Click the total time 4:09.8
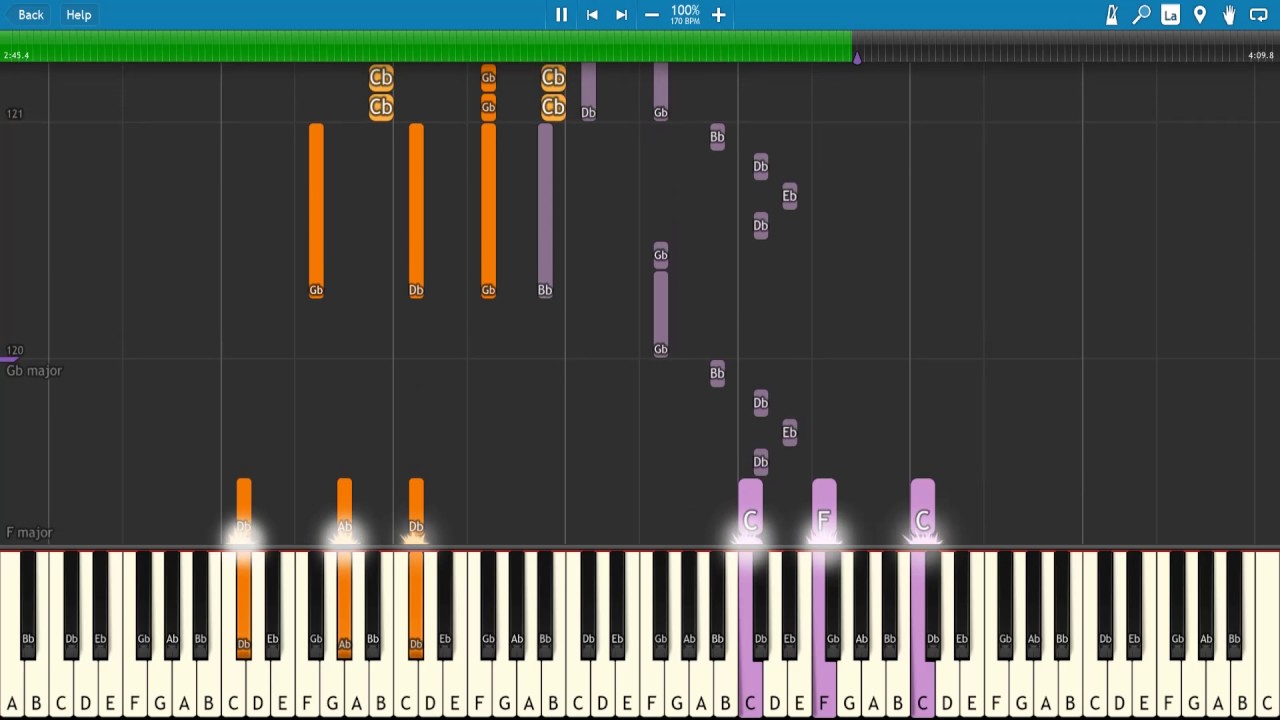1280x720 pixels. (x=1261, y=56)
